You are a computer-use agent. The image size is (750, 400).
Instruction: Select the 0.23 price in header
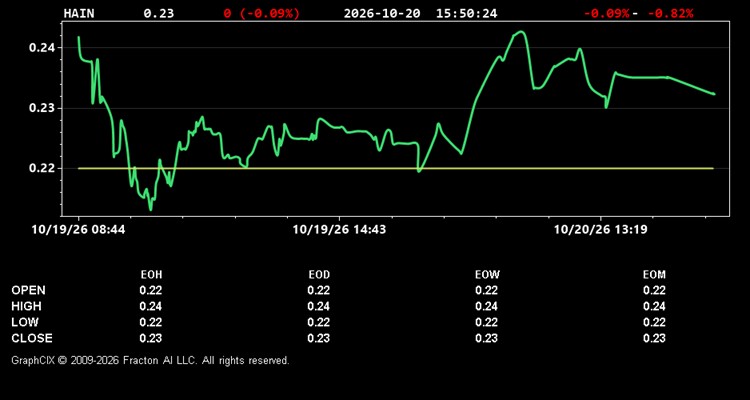click(159, 13)
